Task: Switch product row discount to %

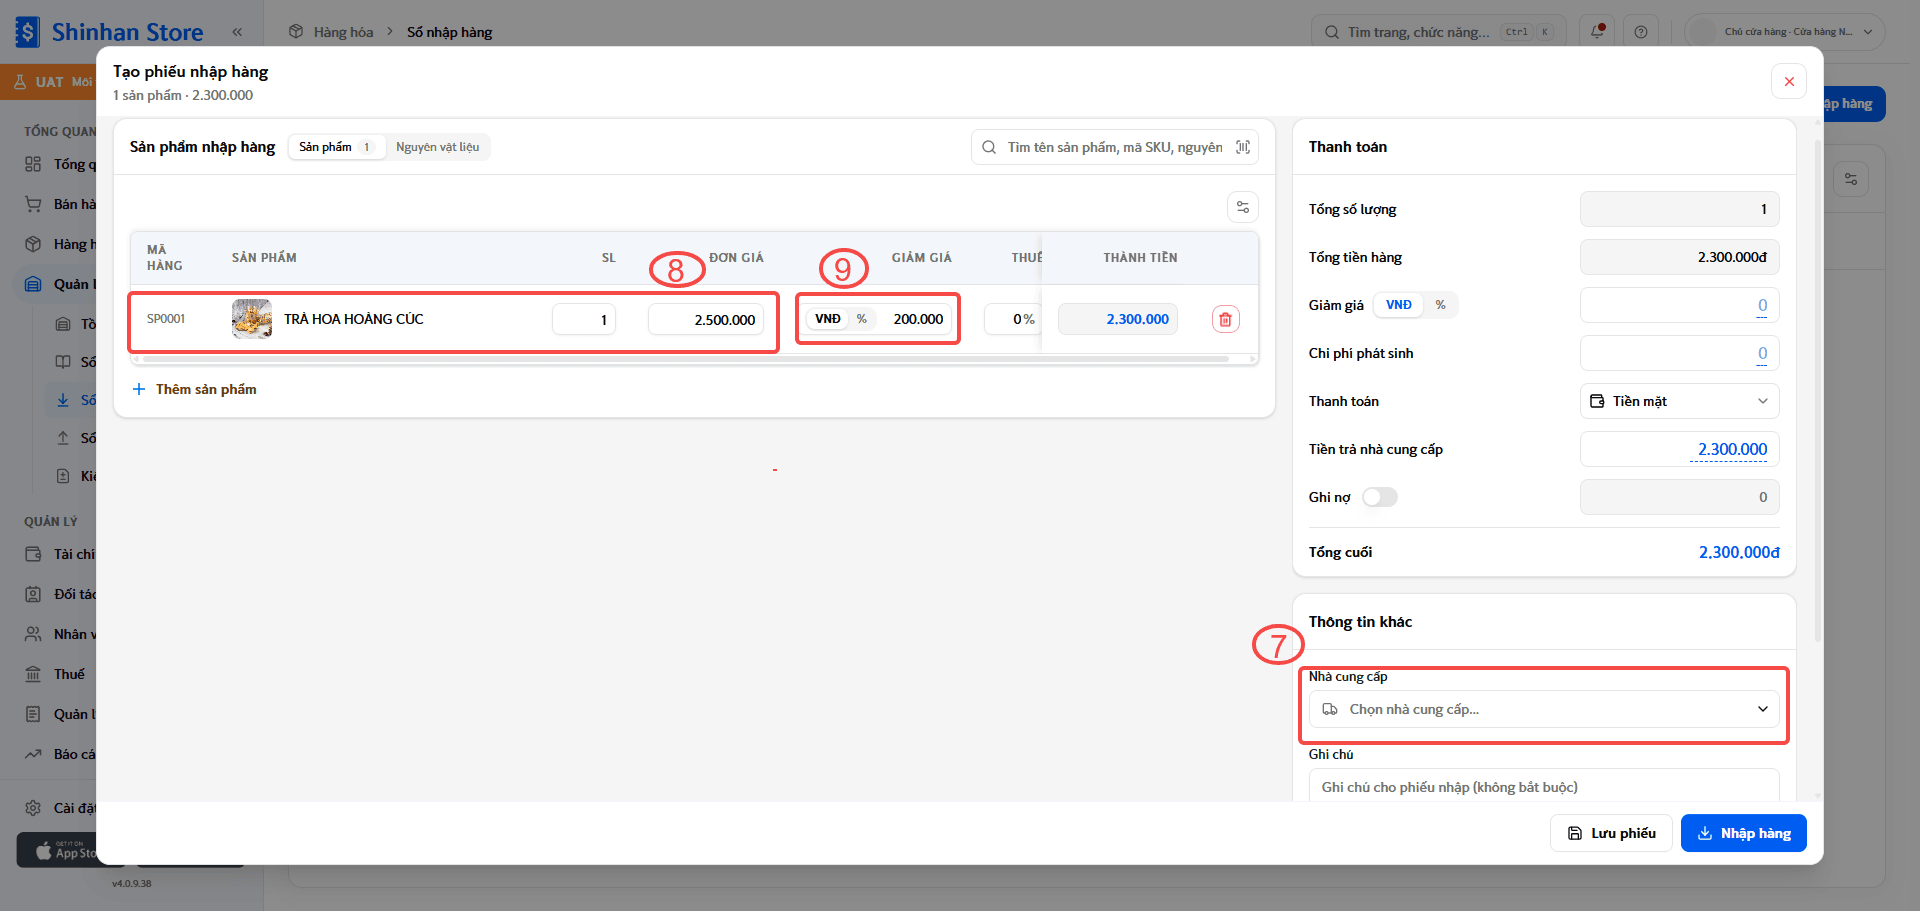Action: pyautogui.click(x=862, y=319)
